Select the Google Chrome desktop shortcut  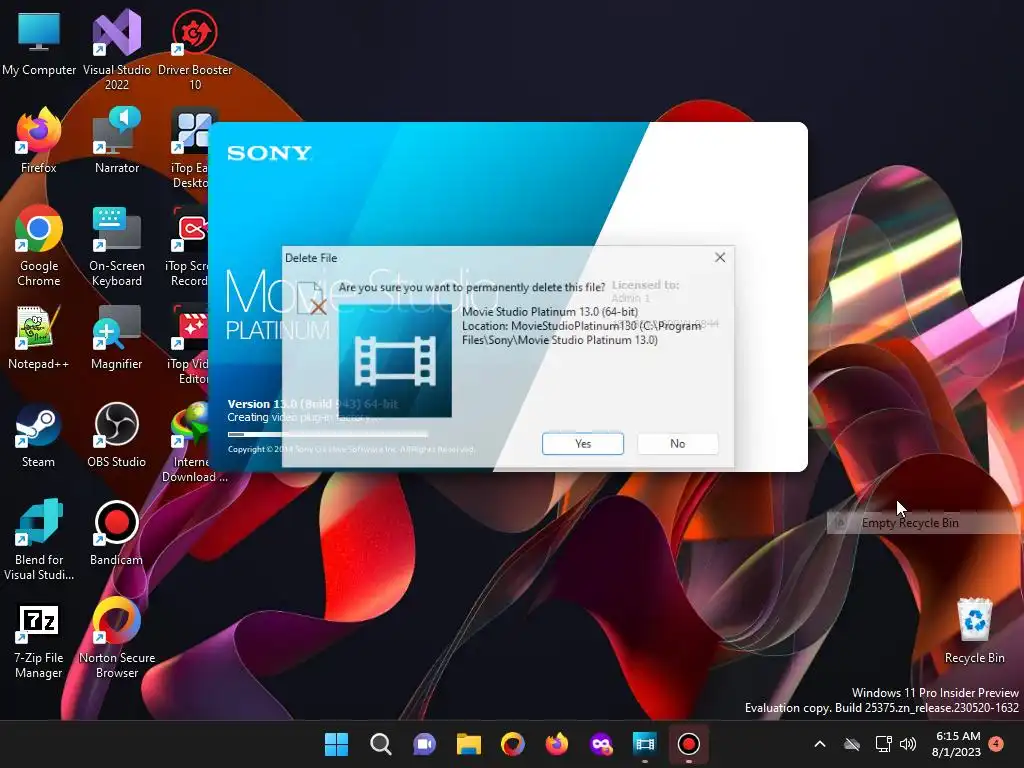tap(39, 246)
